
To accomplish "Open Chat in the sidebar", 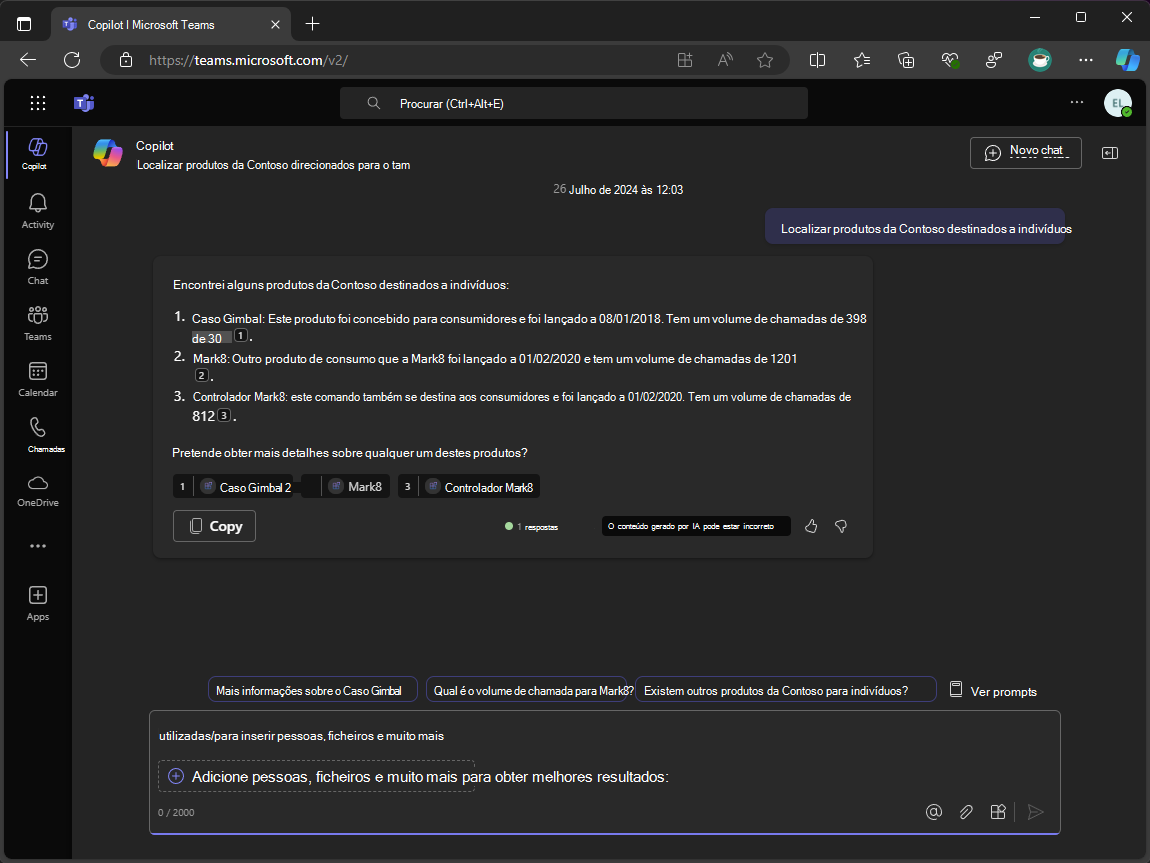I will (37, 267).
